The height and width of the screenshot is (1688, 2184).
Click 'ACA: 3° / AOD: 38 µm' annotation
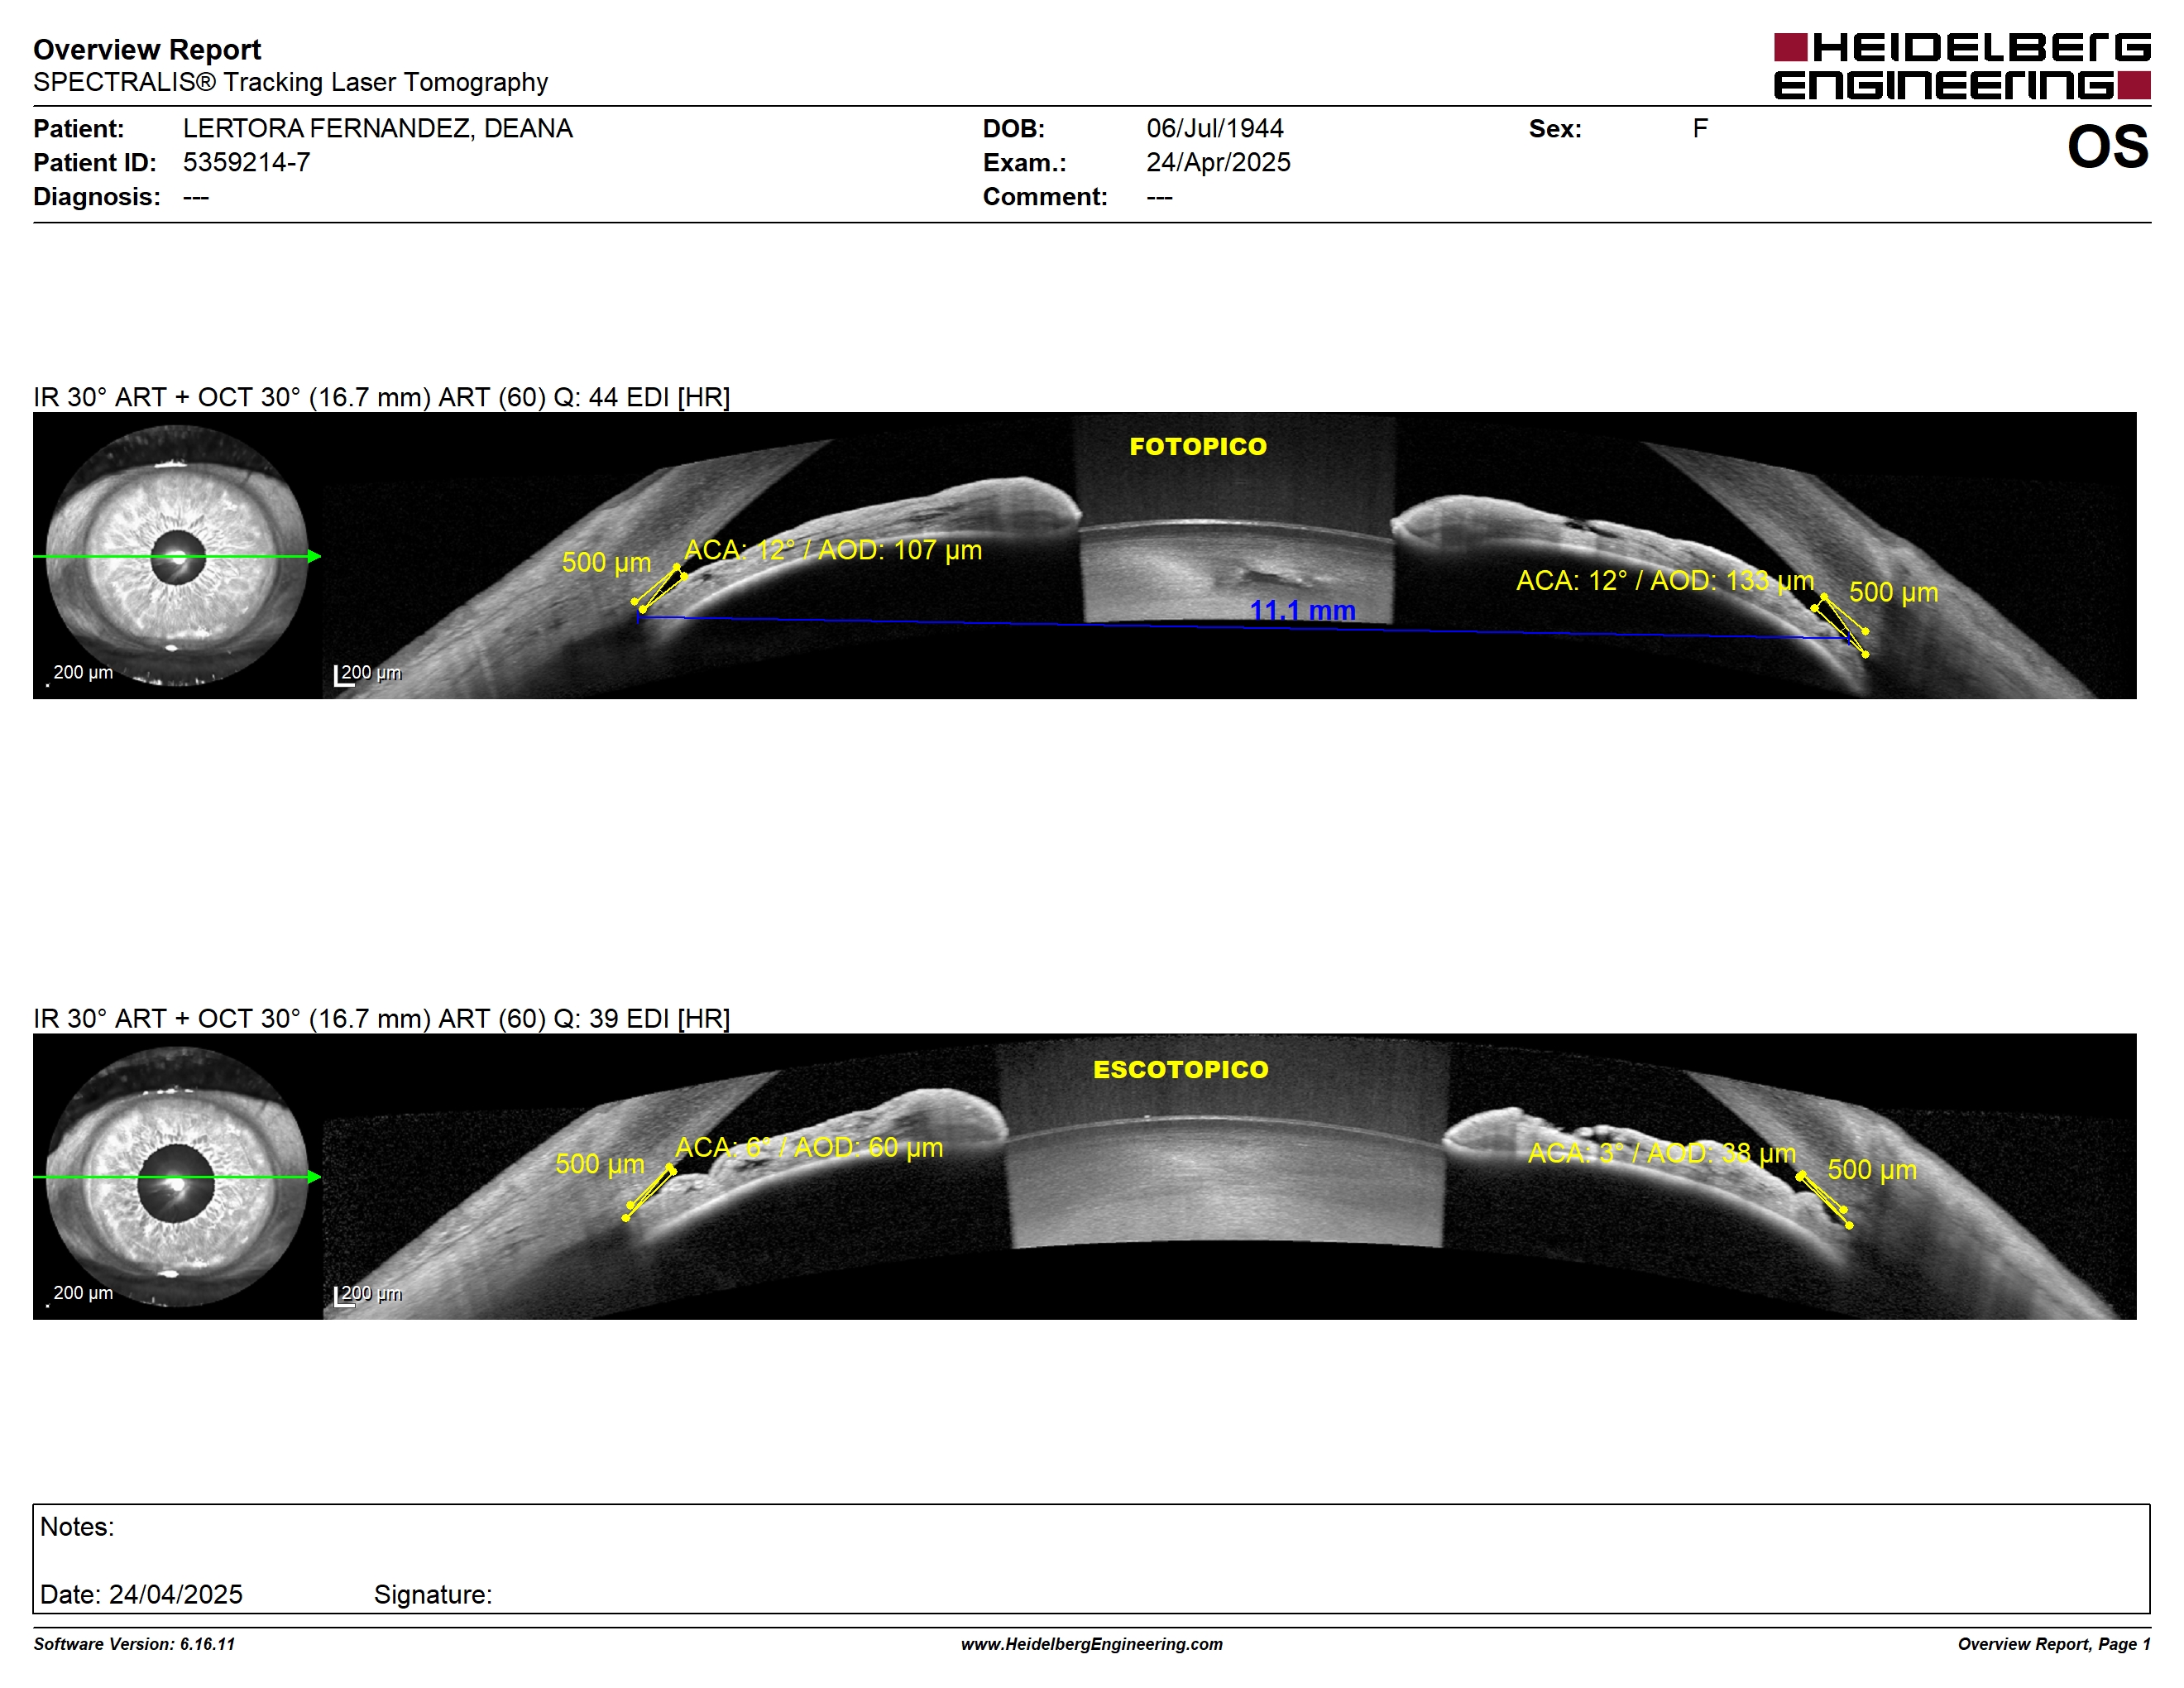[1662, 1153]
